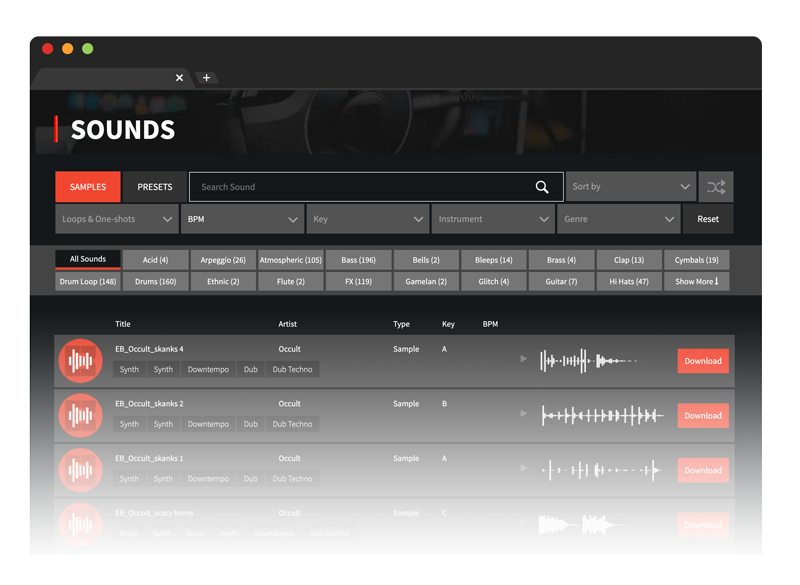The height and width of the screenshot is (585, 800).
Task: Filter by Glitch (4)
Action: coord(494,282)
